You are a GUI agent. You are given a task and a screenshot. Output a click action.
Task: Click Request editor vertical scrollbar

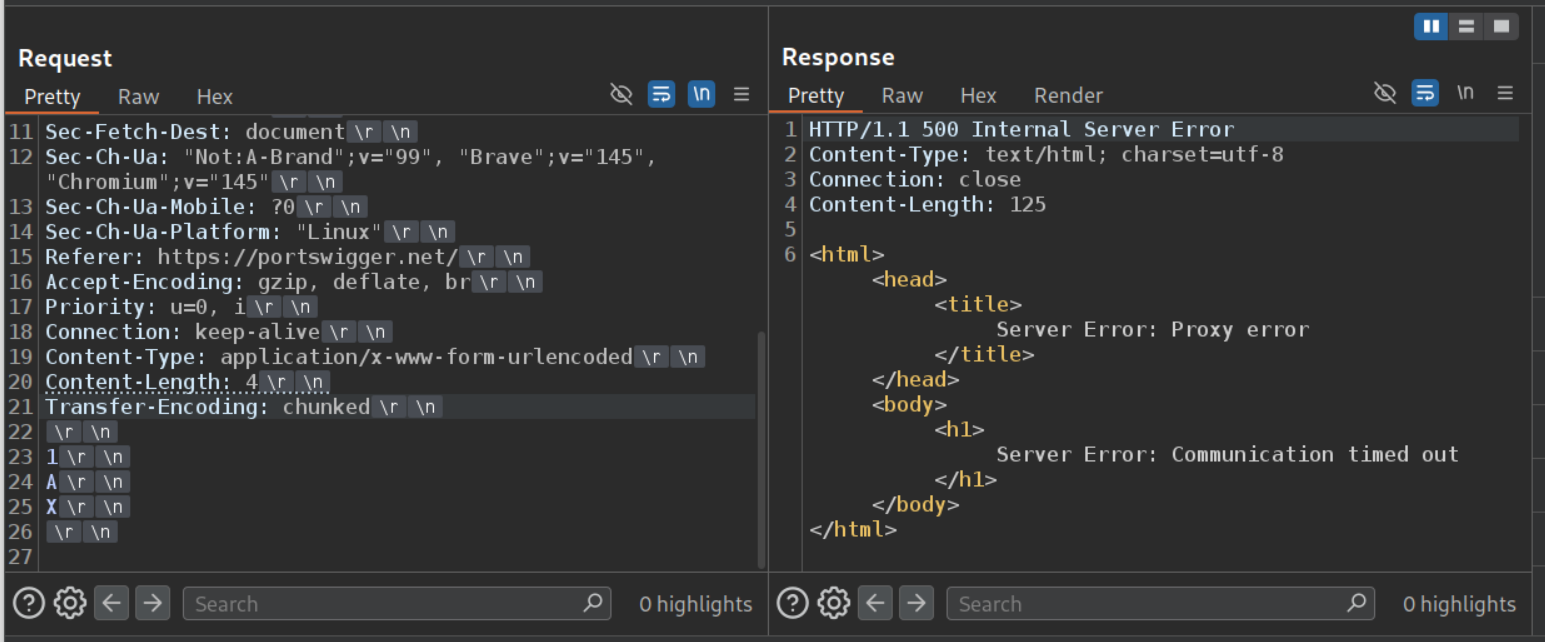click(x=761, y=450)
